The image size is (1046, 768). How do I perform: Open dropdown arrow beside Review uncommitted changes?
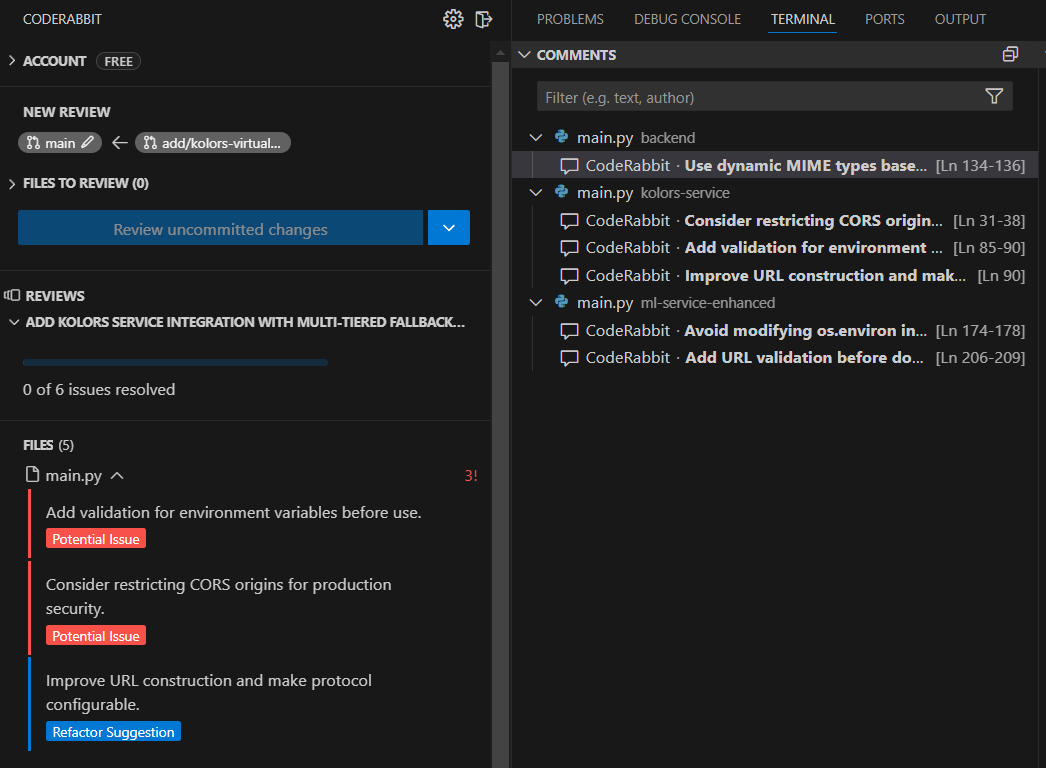(449, 228)
